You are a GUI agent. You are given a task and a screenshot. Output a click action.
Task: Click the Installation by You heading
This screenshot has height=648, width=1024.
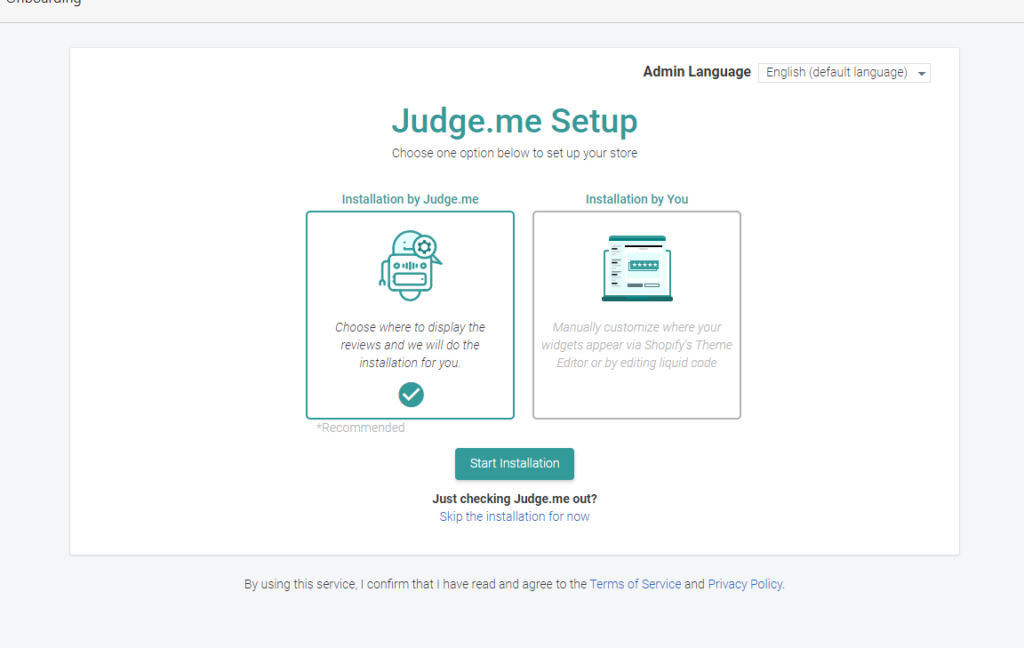pos(637,199)
